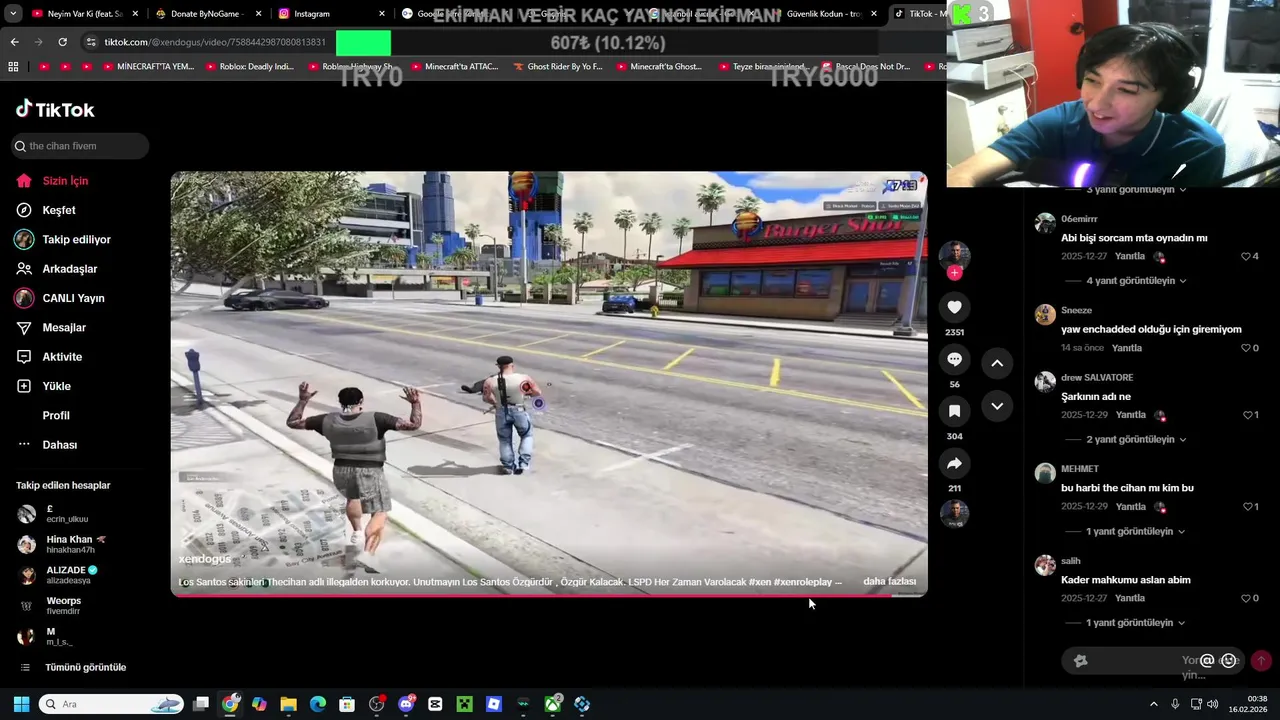This screenshot has width=1280, height=720.
Task: Switch to the Donate ByNoGame tab
Action: 208,14
